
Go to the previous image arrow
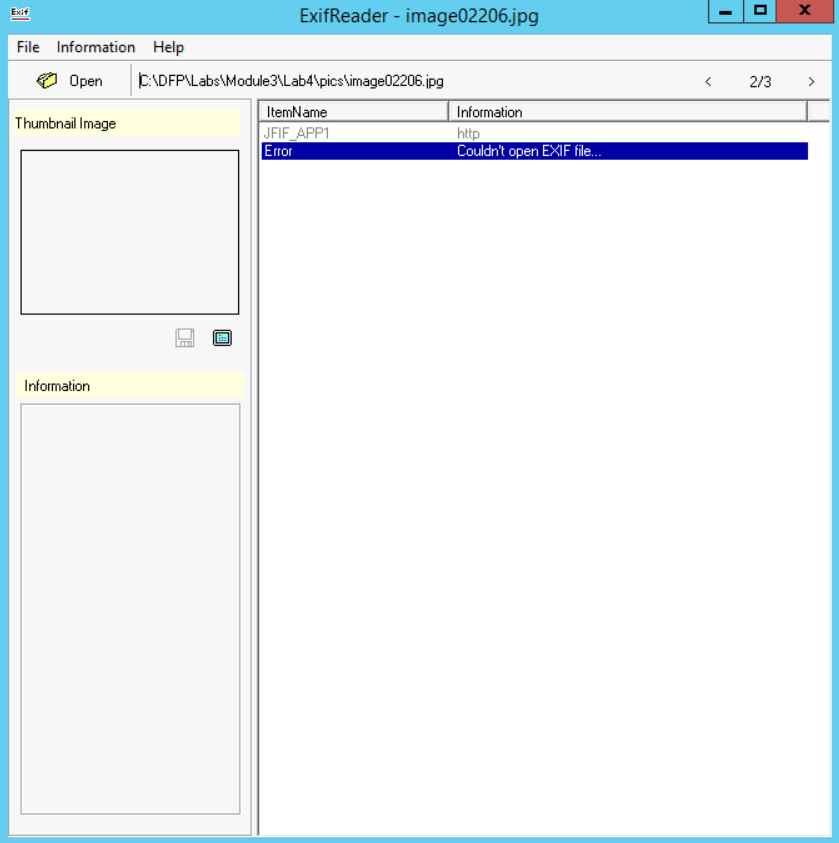coord(708,82)
